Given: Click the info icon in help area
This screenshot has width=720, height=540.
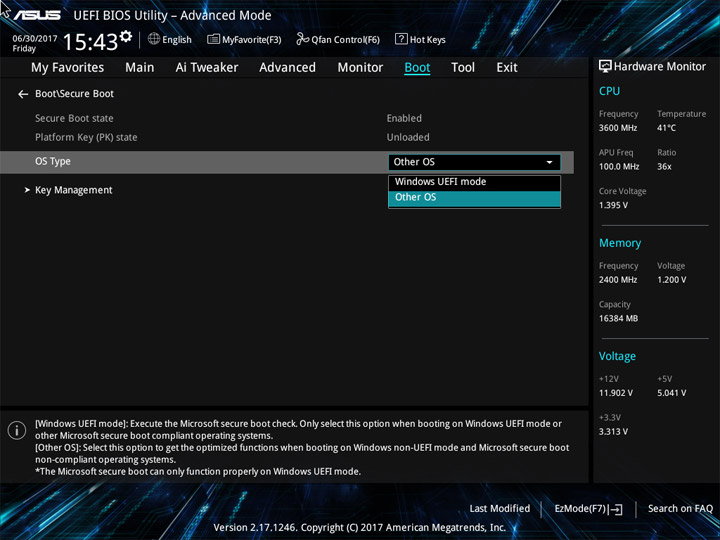Looking at the screenshot, I should 17,430.
